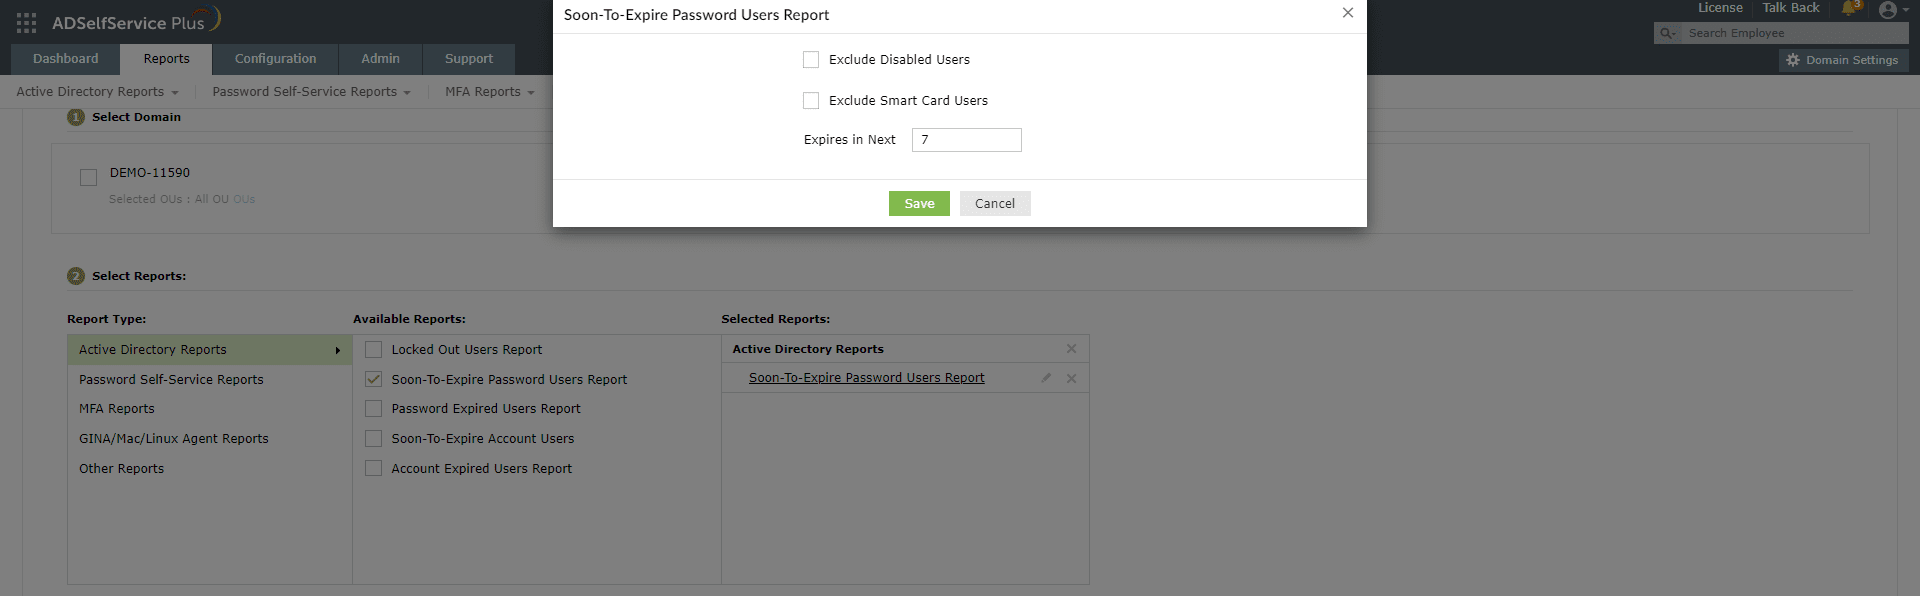Screen dimensions: 1920x596
Task: Open the Dashboard tab
Action: point(65,59)
